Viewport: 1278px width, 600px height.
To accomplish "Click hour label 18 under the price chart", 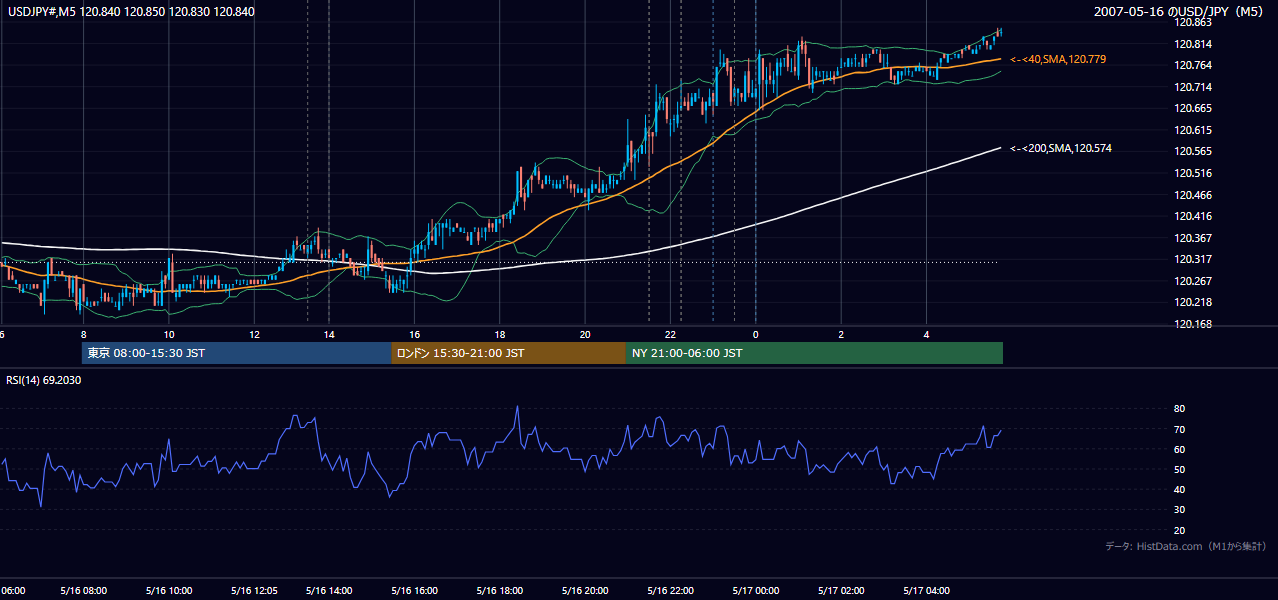I will click(499, 334).
